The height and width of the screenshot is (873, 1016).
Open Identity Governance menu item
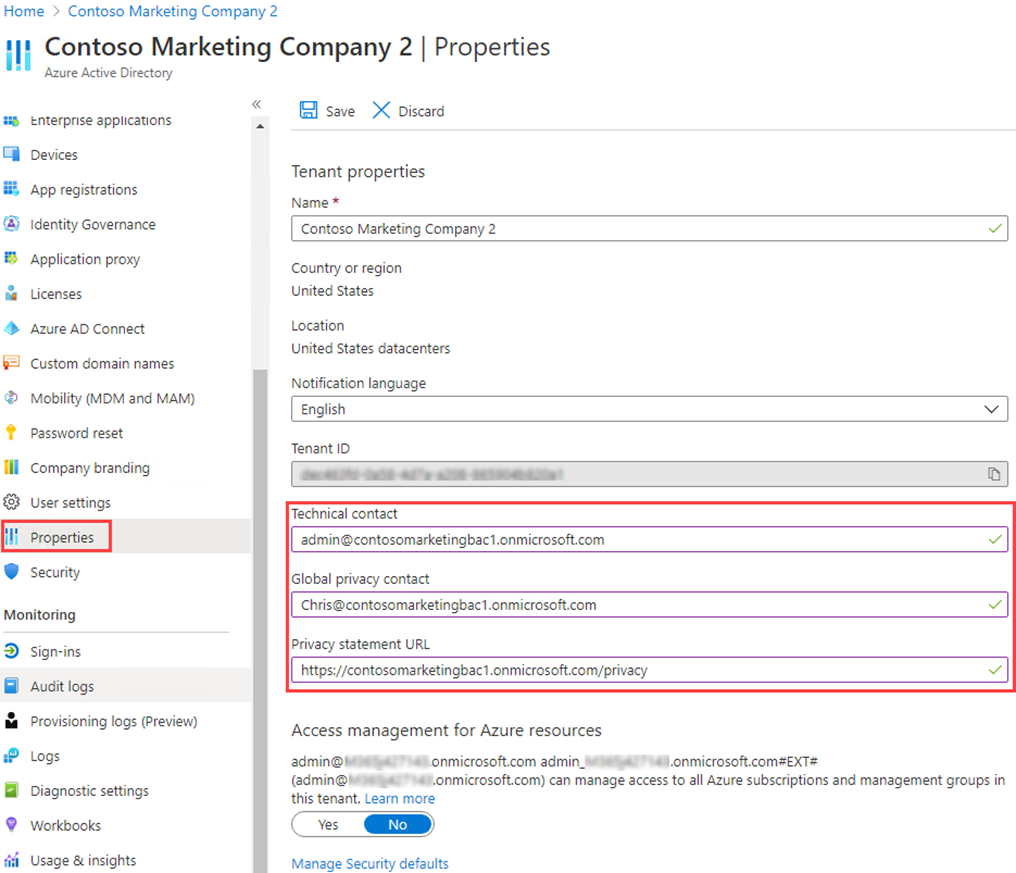pyautogui.click(x=93, y=224)
